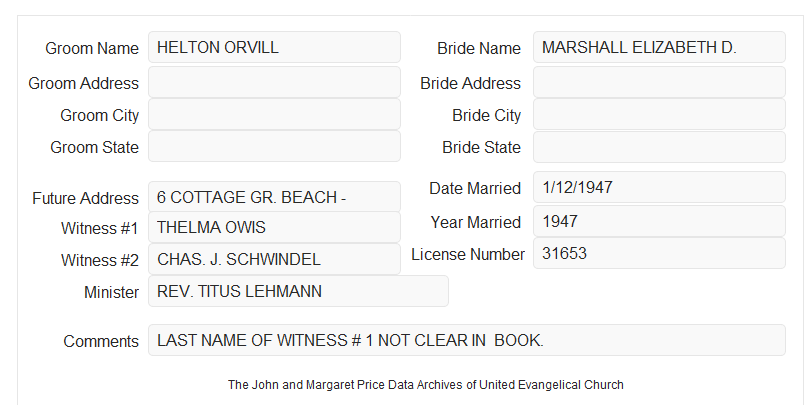Click the Comments label
Viewport: 805px width, 405px height.
(x=101, y=341)
